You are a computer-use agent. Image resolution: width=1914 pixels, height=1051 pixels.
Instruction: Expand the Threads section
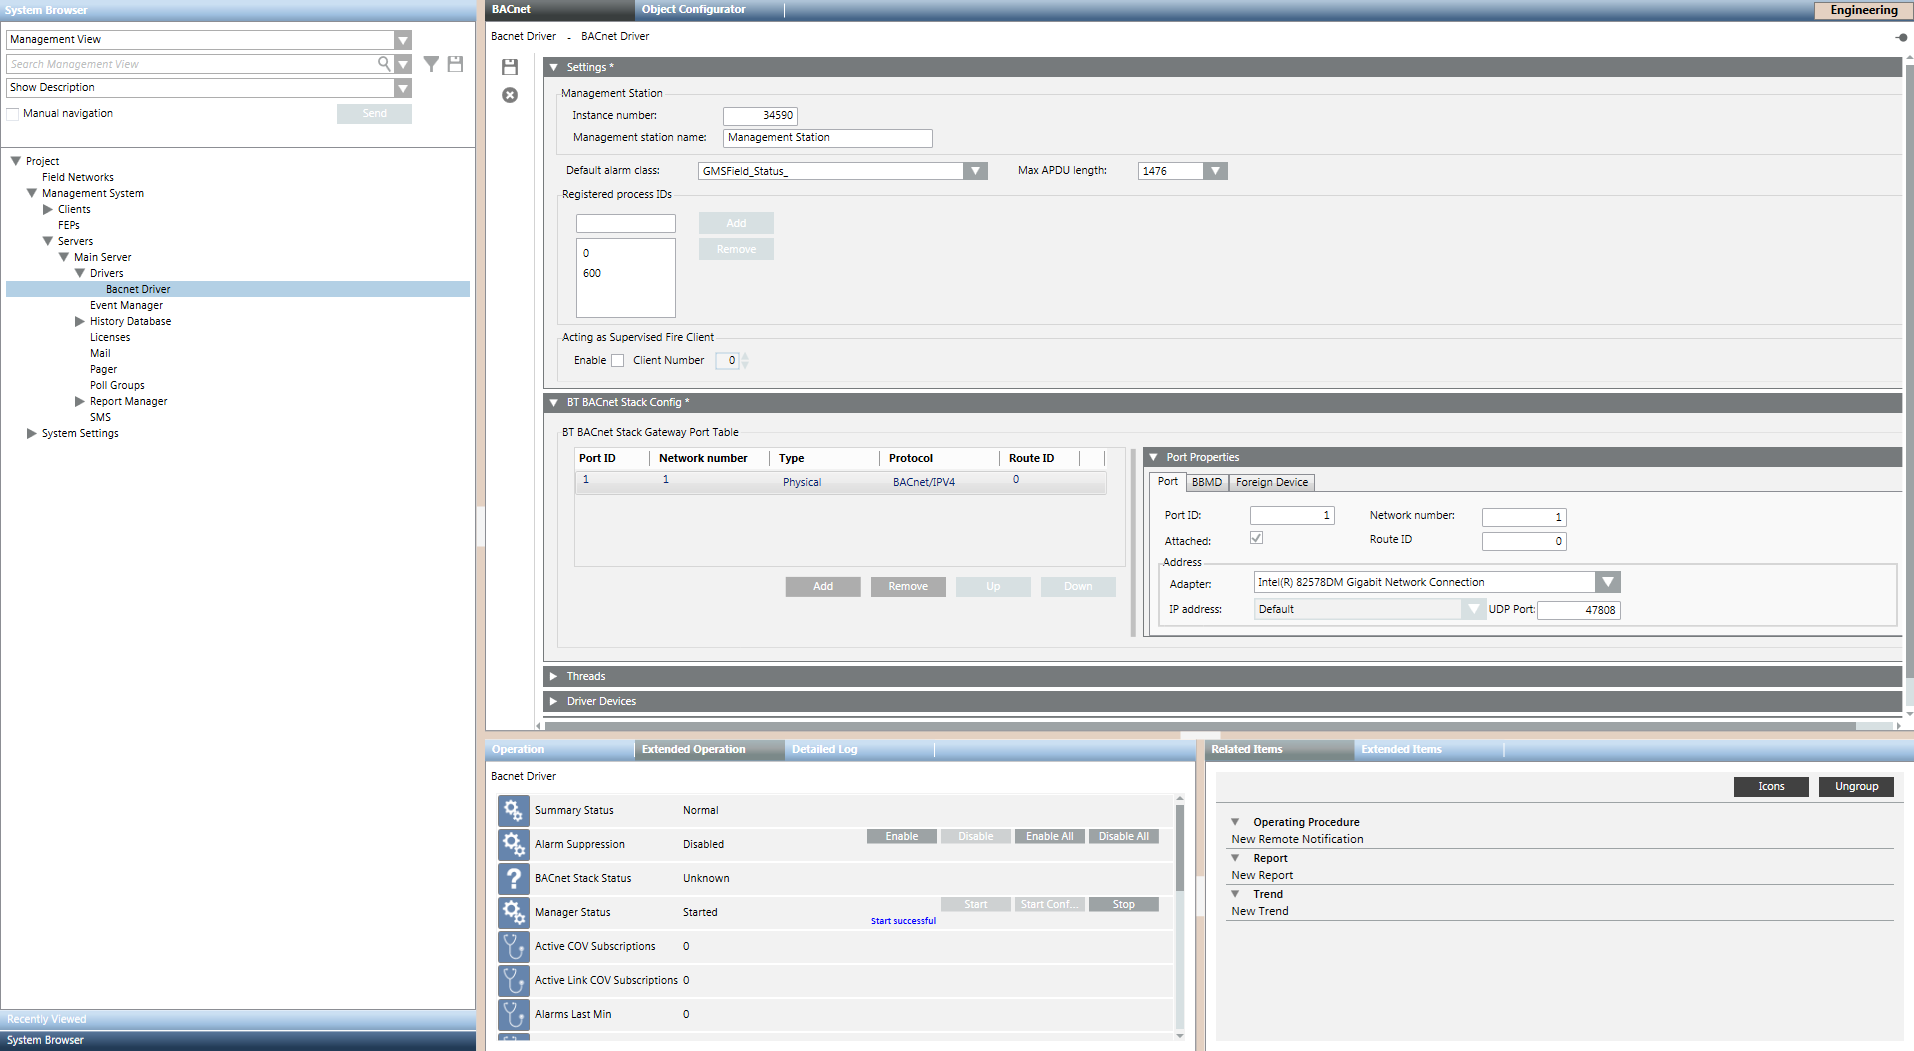[x=556, y=675]
